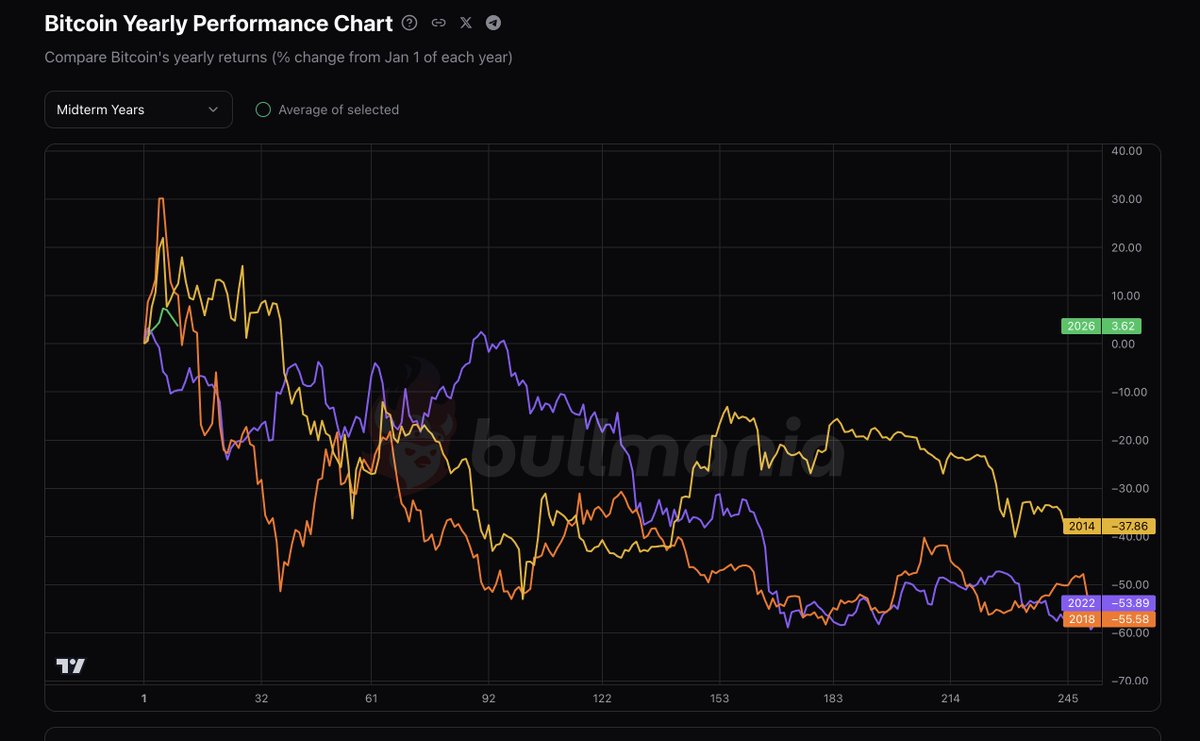Click x-axis day label 153
Image resolution: width=1200 pixels, height=741 pixels.
point(719,698)
